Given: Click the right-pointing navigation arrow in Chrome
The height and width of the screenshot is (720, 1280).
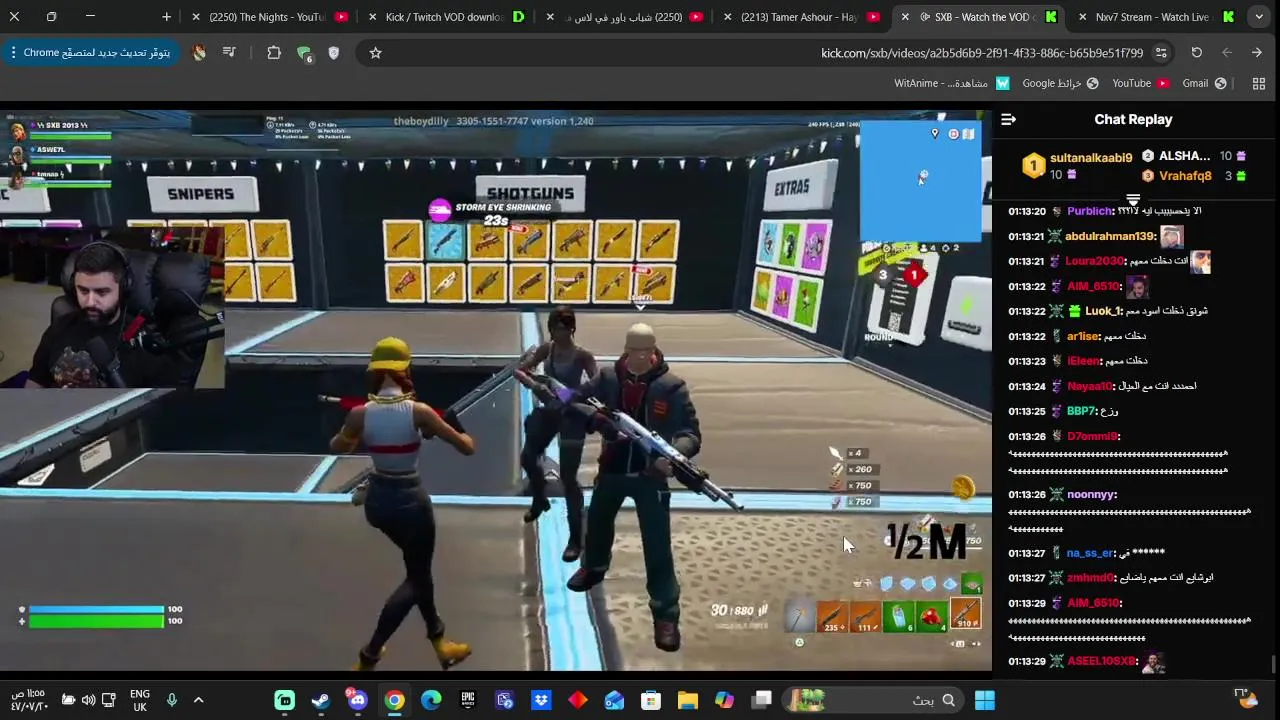Looking at the screenshot, I should coord(1256,52).
